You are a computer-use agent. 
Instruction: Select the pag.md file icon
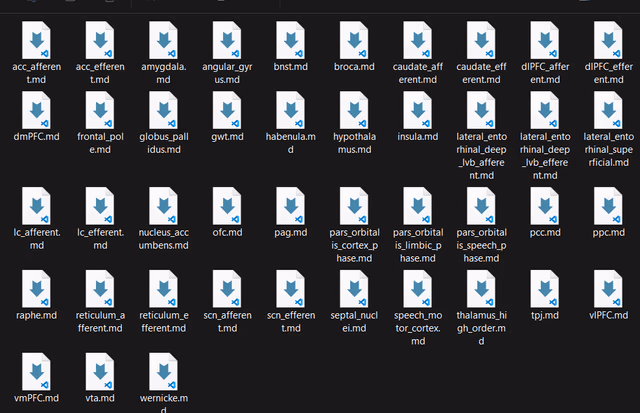291,206
